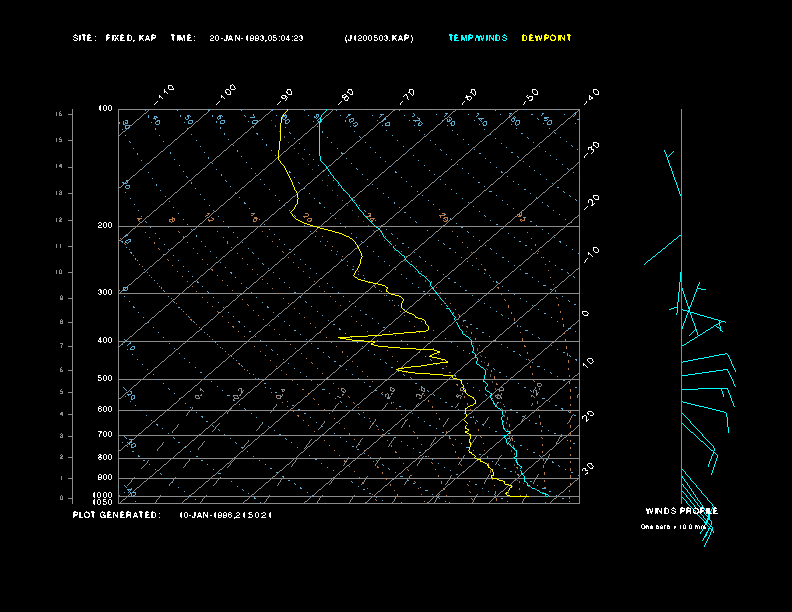The height and width of the screenshot is (612, 792).
Task: Click the 600 pressure level label
Action: click(105, 410)
